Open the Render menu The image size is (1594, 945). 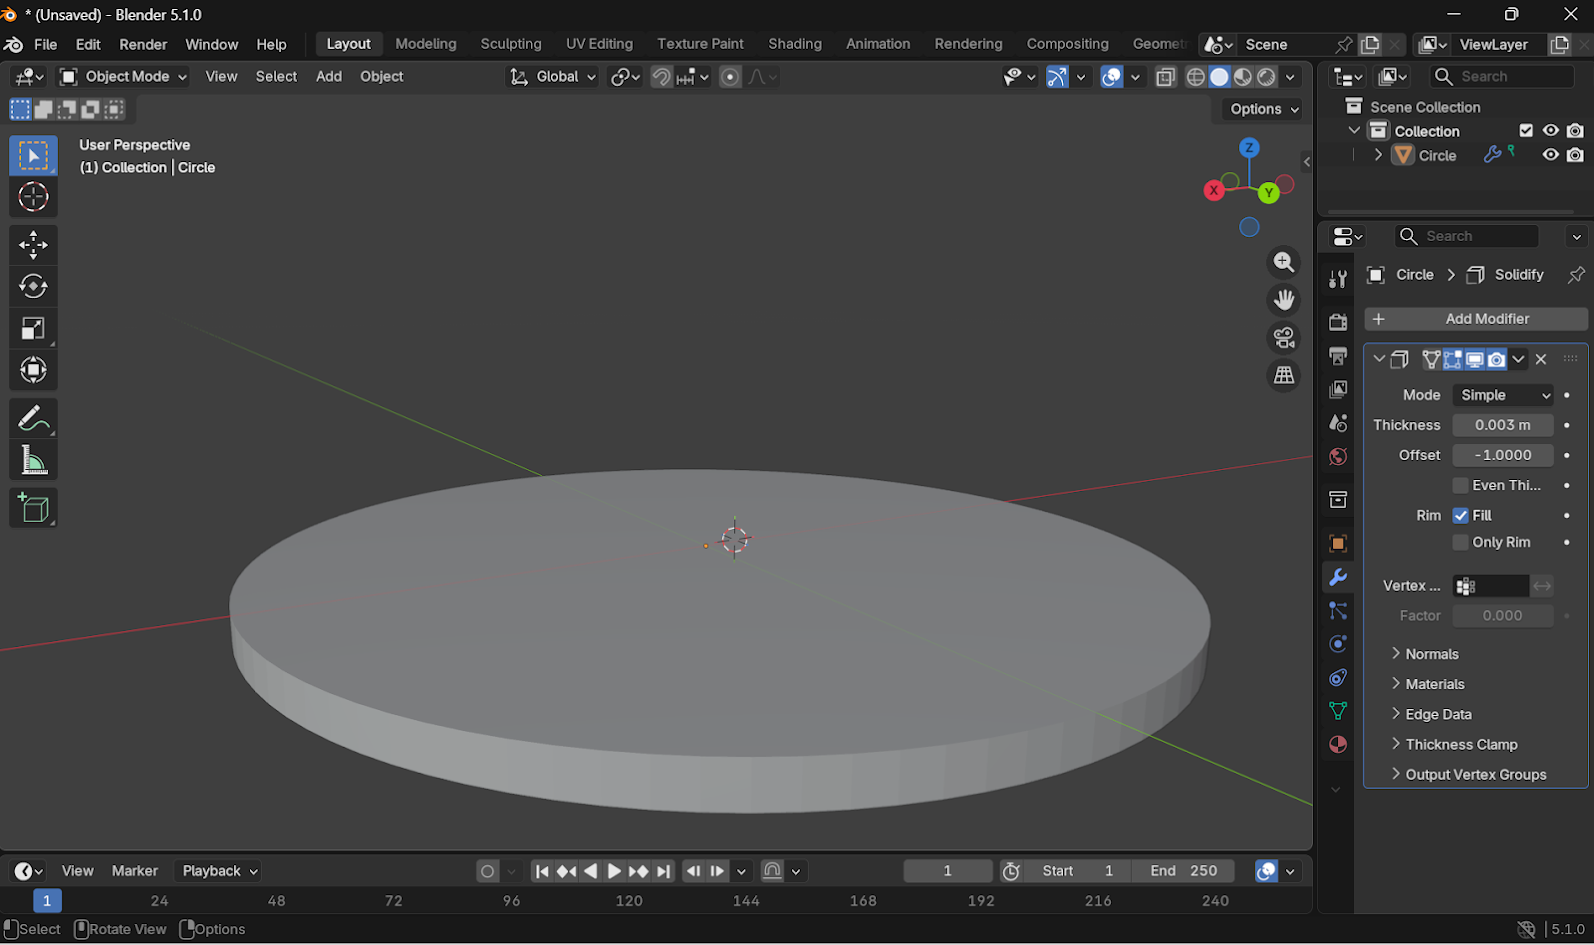pyautogui.click(x=143, y=44)
